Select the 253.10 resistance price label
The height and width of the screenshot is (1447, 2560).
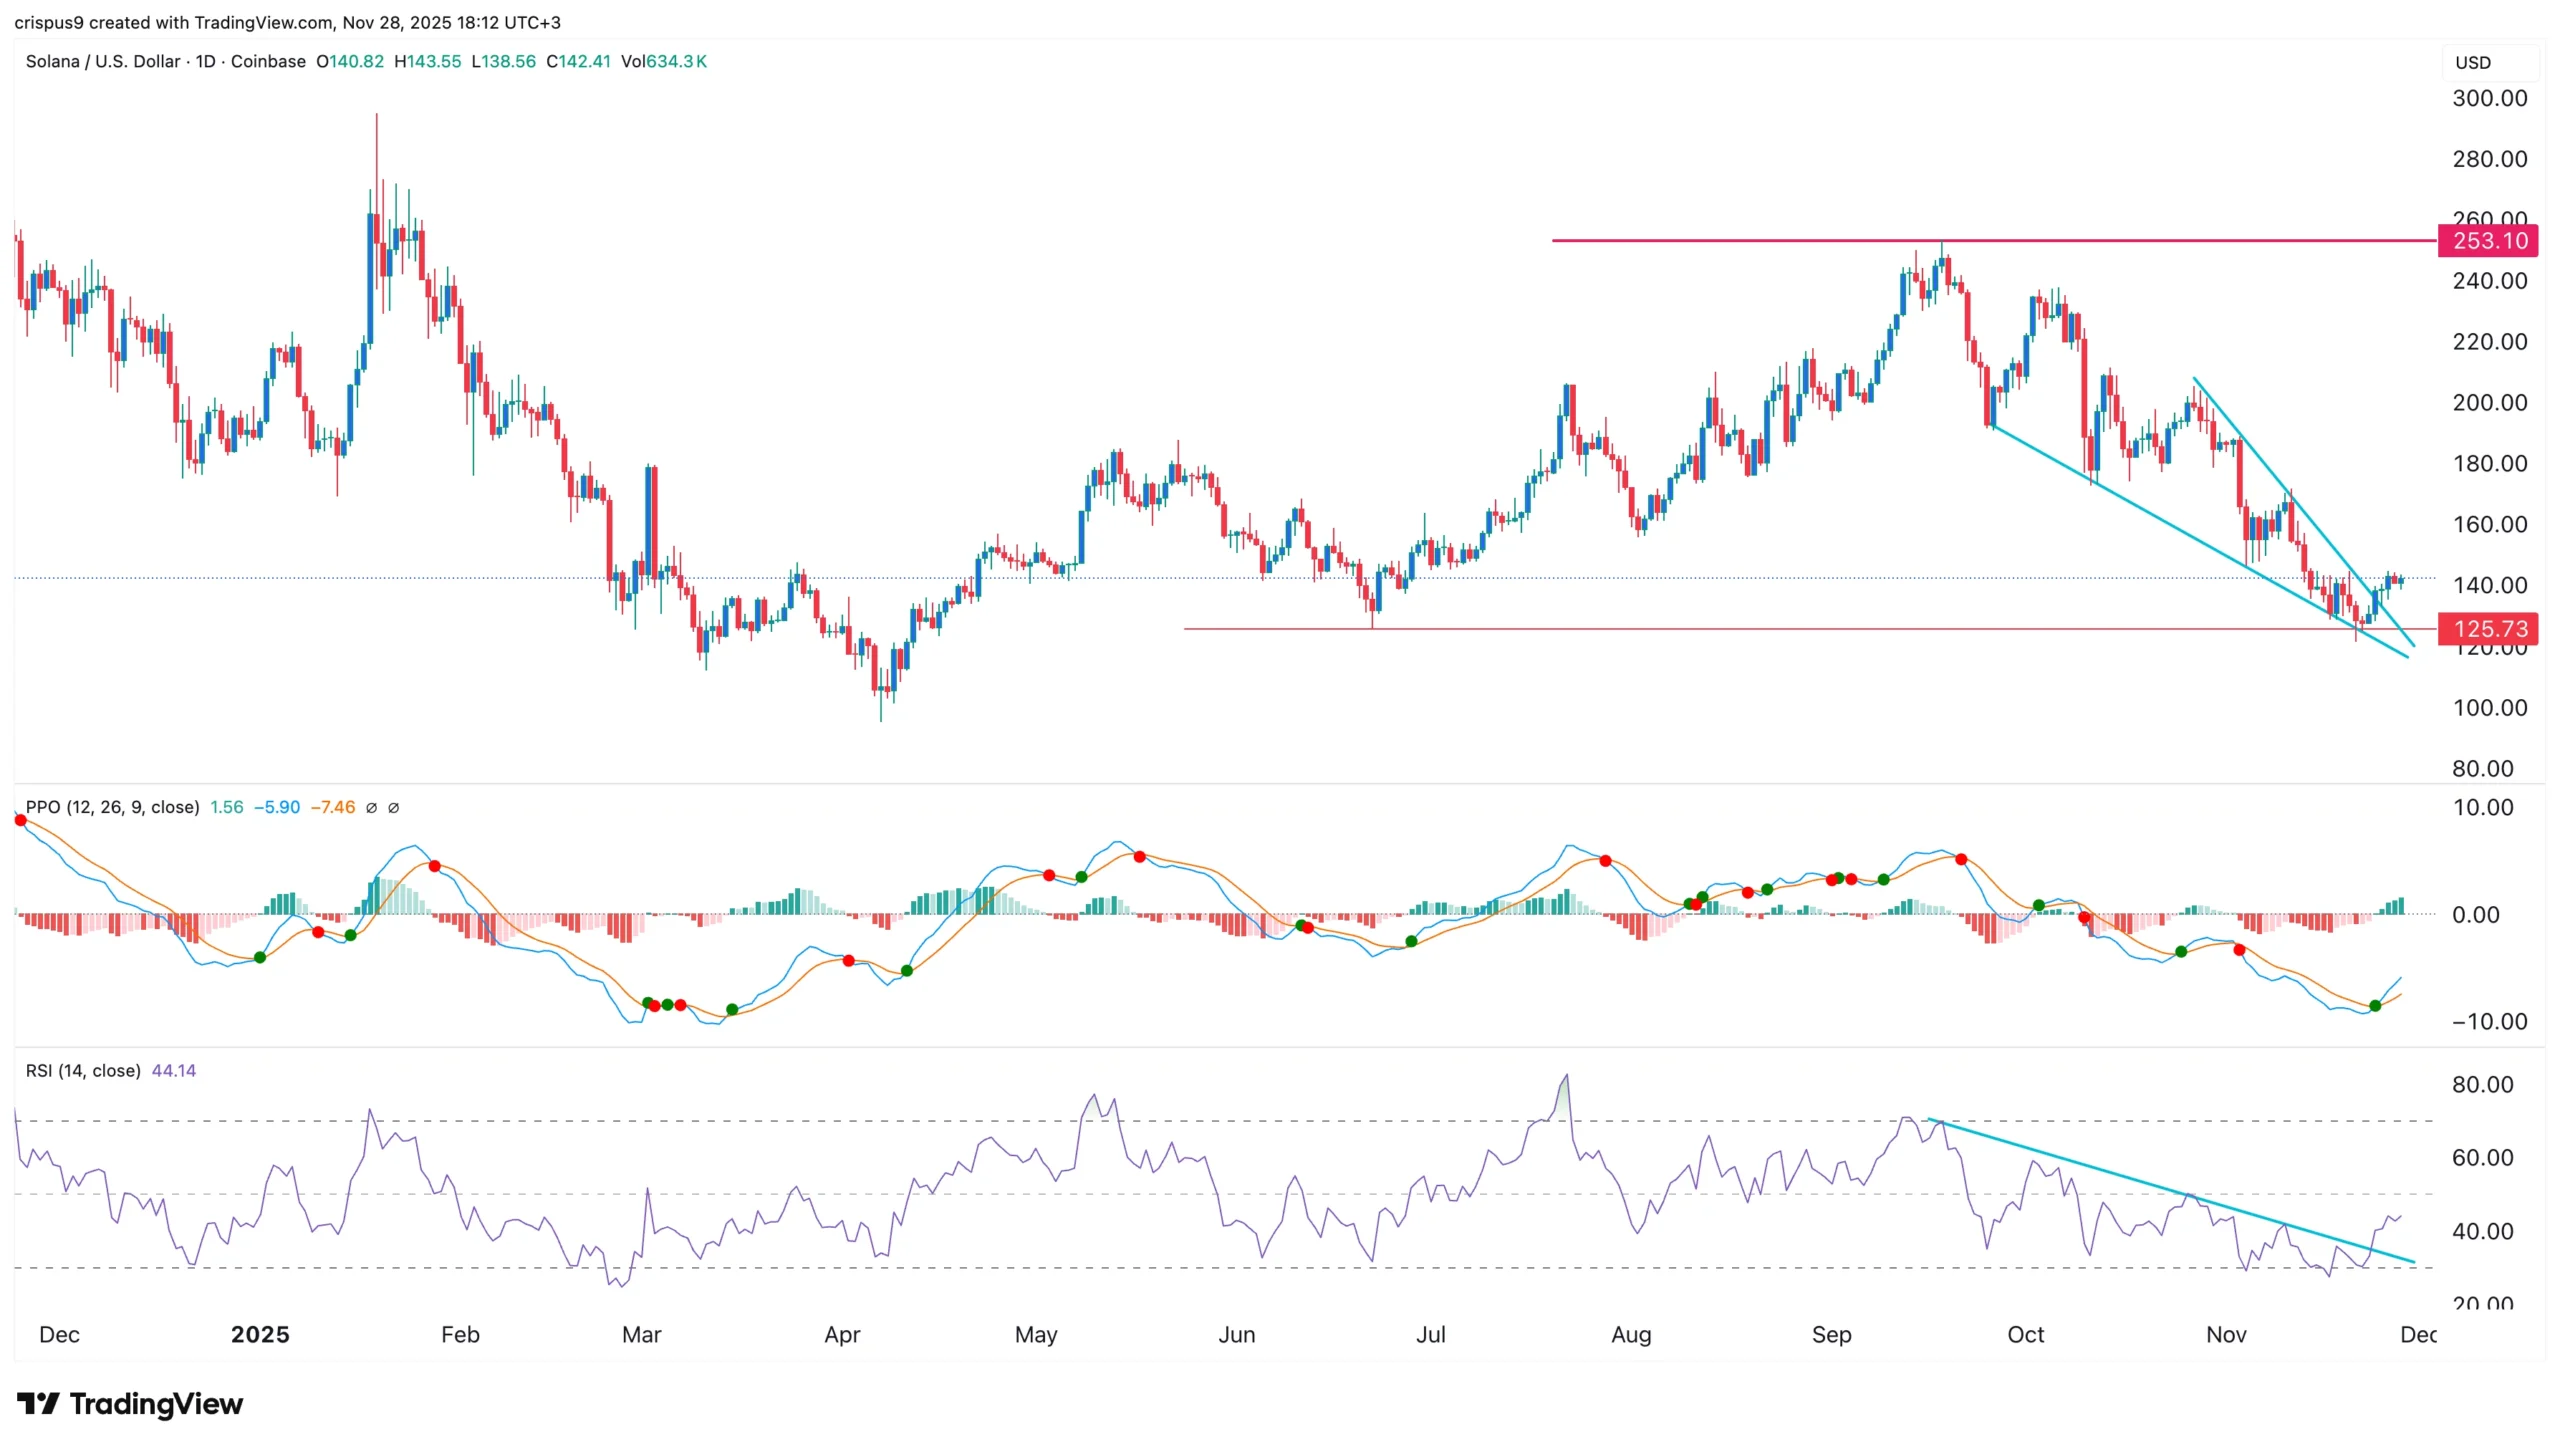tap(2489, 241)
